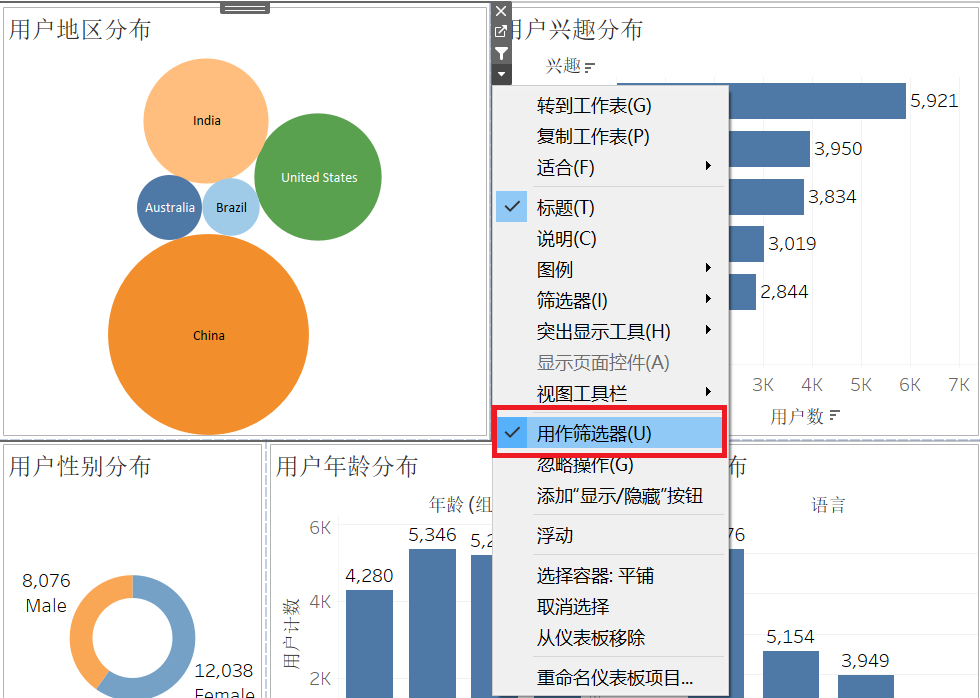Select the language bar labeled 5,154
Viewport: 980px width, 698px height.
pyautogui.click(x=791, y=674)
